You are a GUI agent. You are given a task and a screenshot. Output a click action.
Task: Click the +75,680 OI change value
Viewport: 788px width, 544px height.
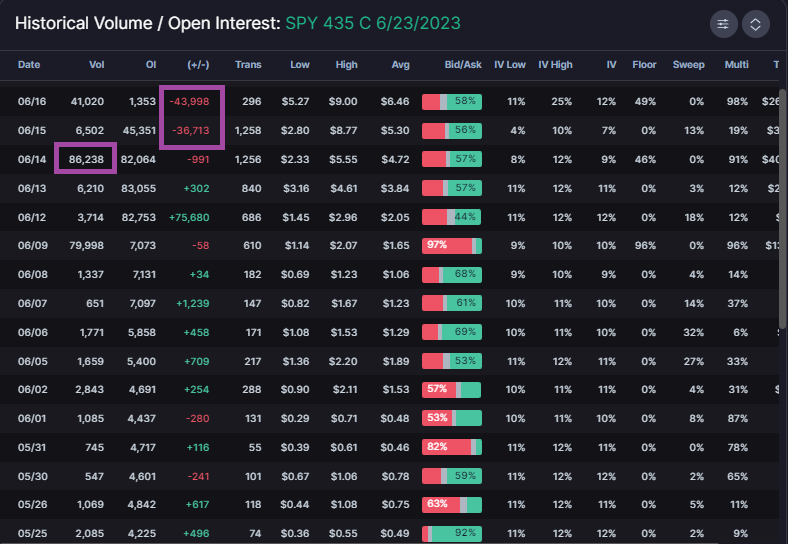(x=189, y=217)
